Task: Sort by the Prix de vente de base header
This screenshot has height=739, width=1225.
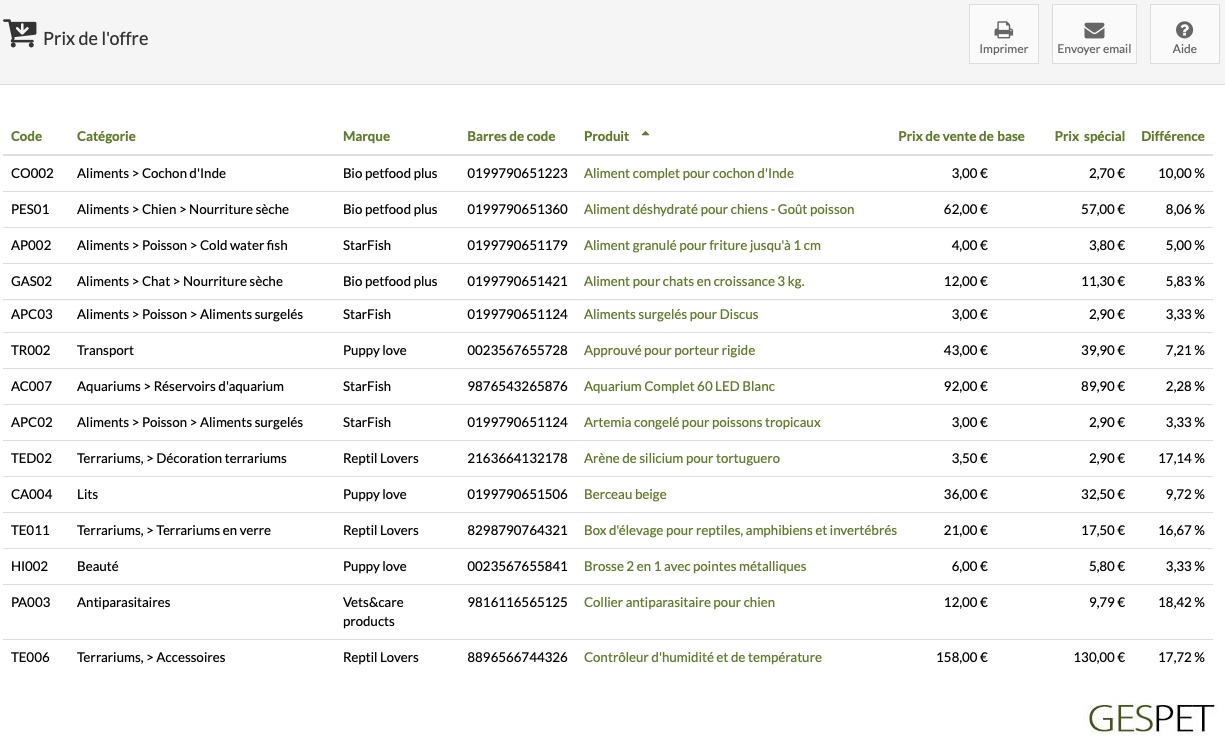Action: (961, 136)
